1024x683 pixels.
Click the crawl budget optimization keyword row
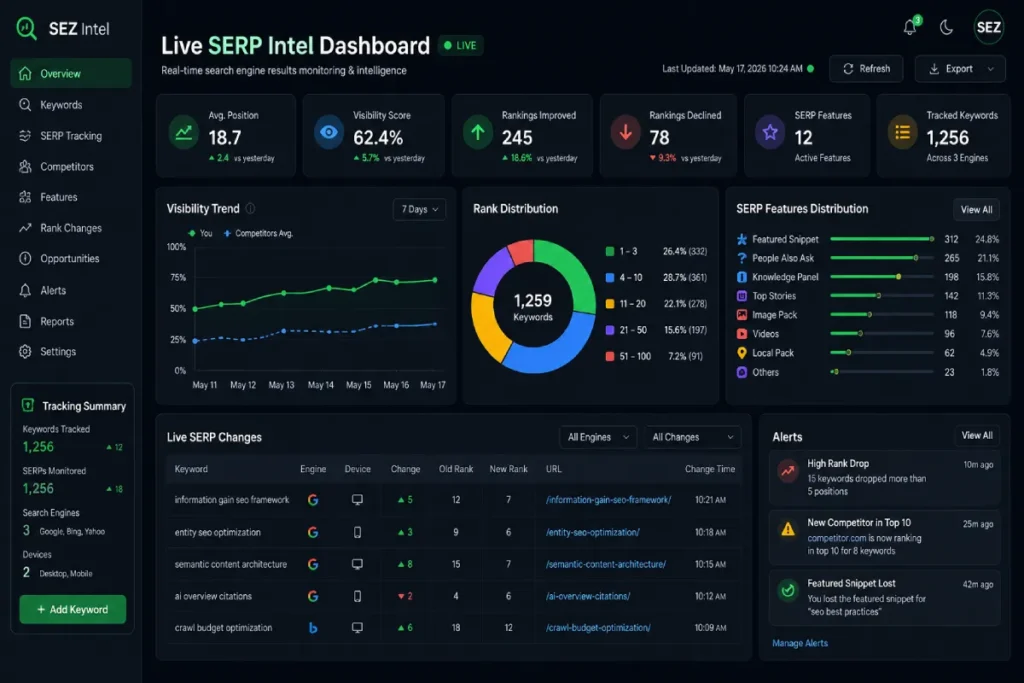(454, 627)
